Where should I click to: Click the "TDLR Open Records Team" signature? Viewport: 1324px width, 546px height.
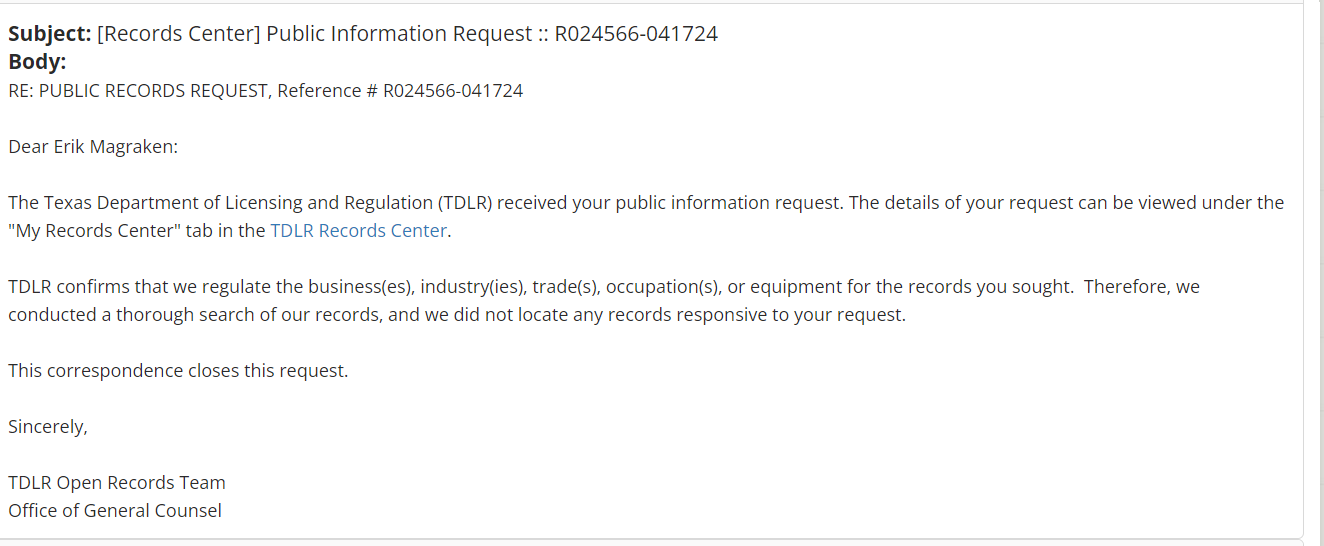pyautogui.click(x=117, y=483)
